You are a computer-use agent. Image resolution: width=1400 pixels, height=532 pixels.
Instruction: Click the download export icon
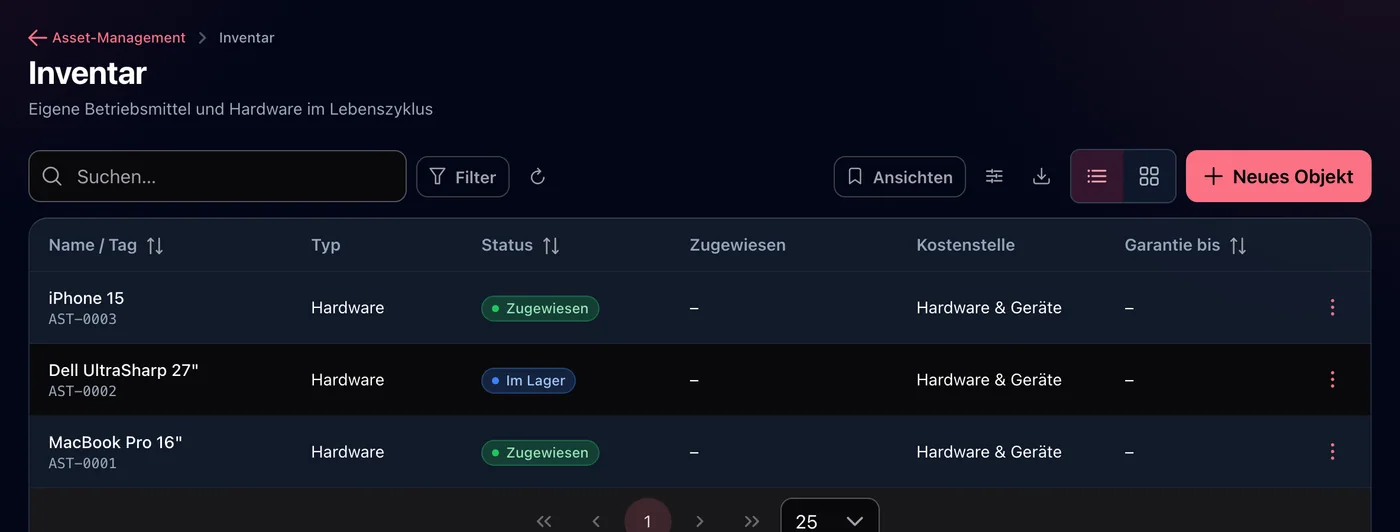(1041, 176)
